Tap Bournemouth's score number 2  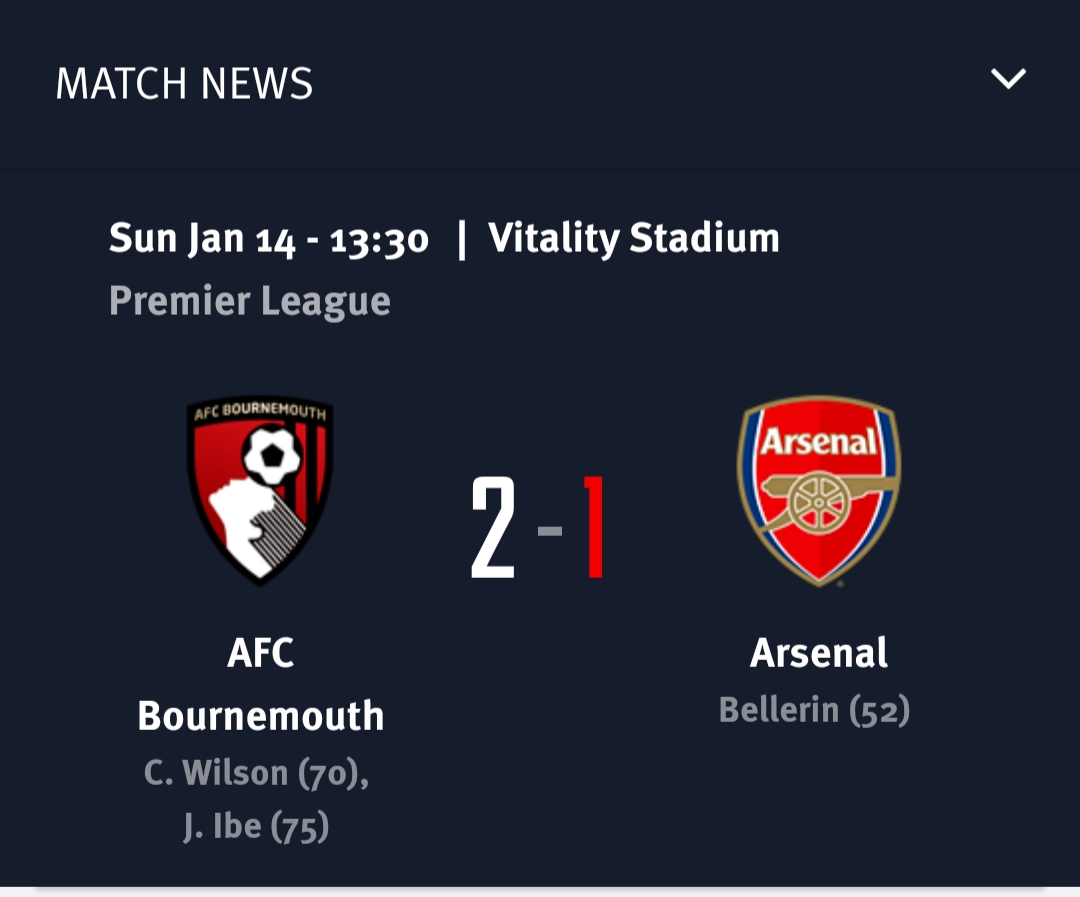tap(493, 527)
